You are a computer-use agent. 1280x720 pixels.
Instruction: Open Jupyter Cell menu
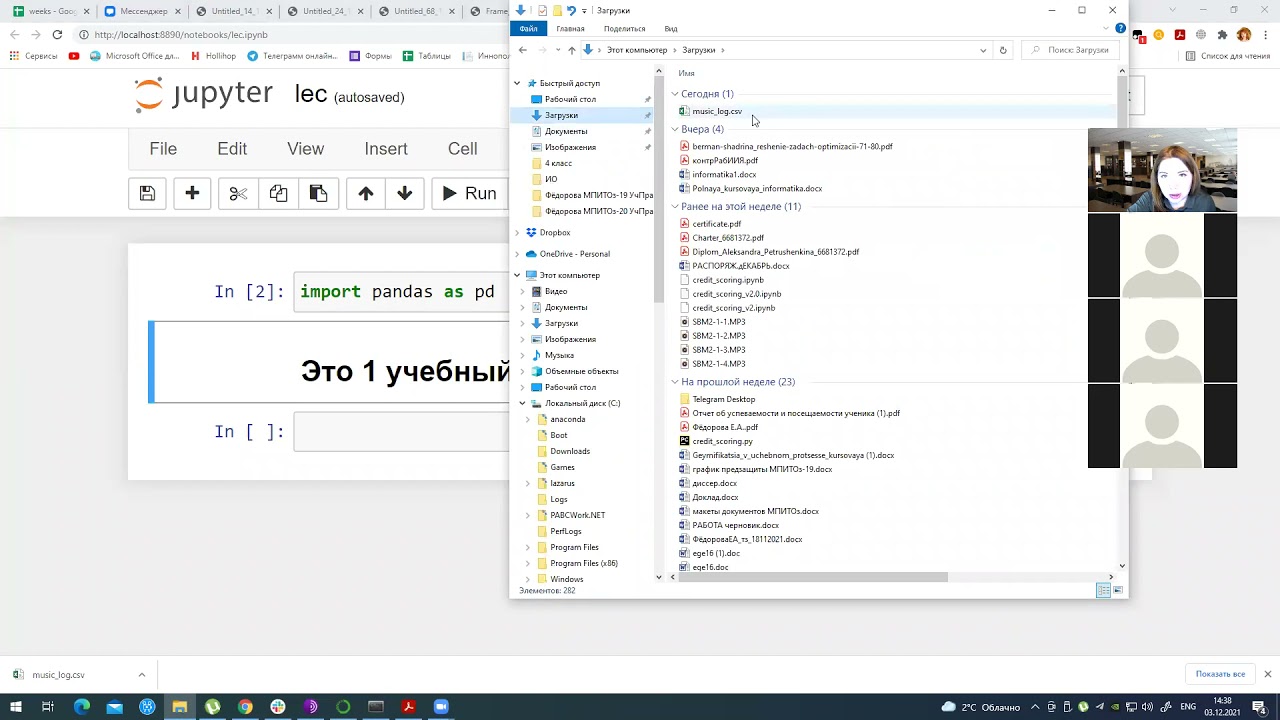pos(462,148)
